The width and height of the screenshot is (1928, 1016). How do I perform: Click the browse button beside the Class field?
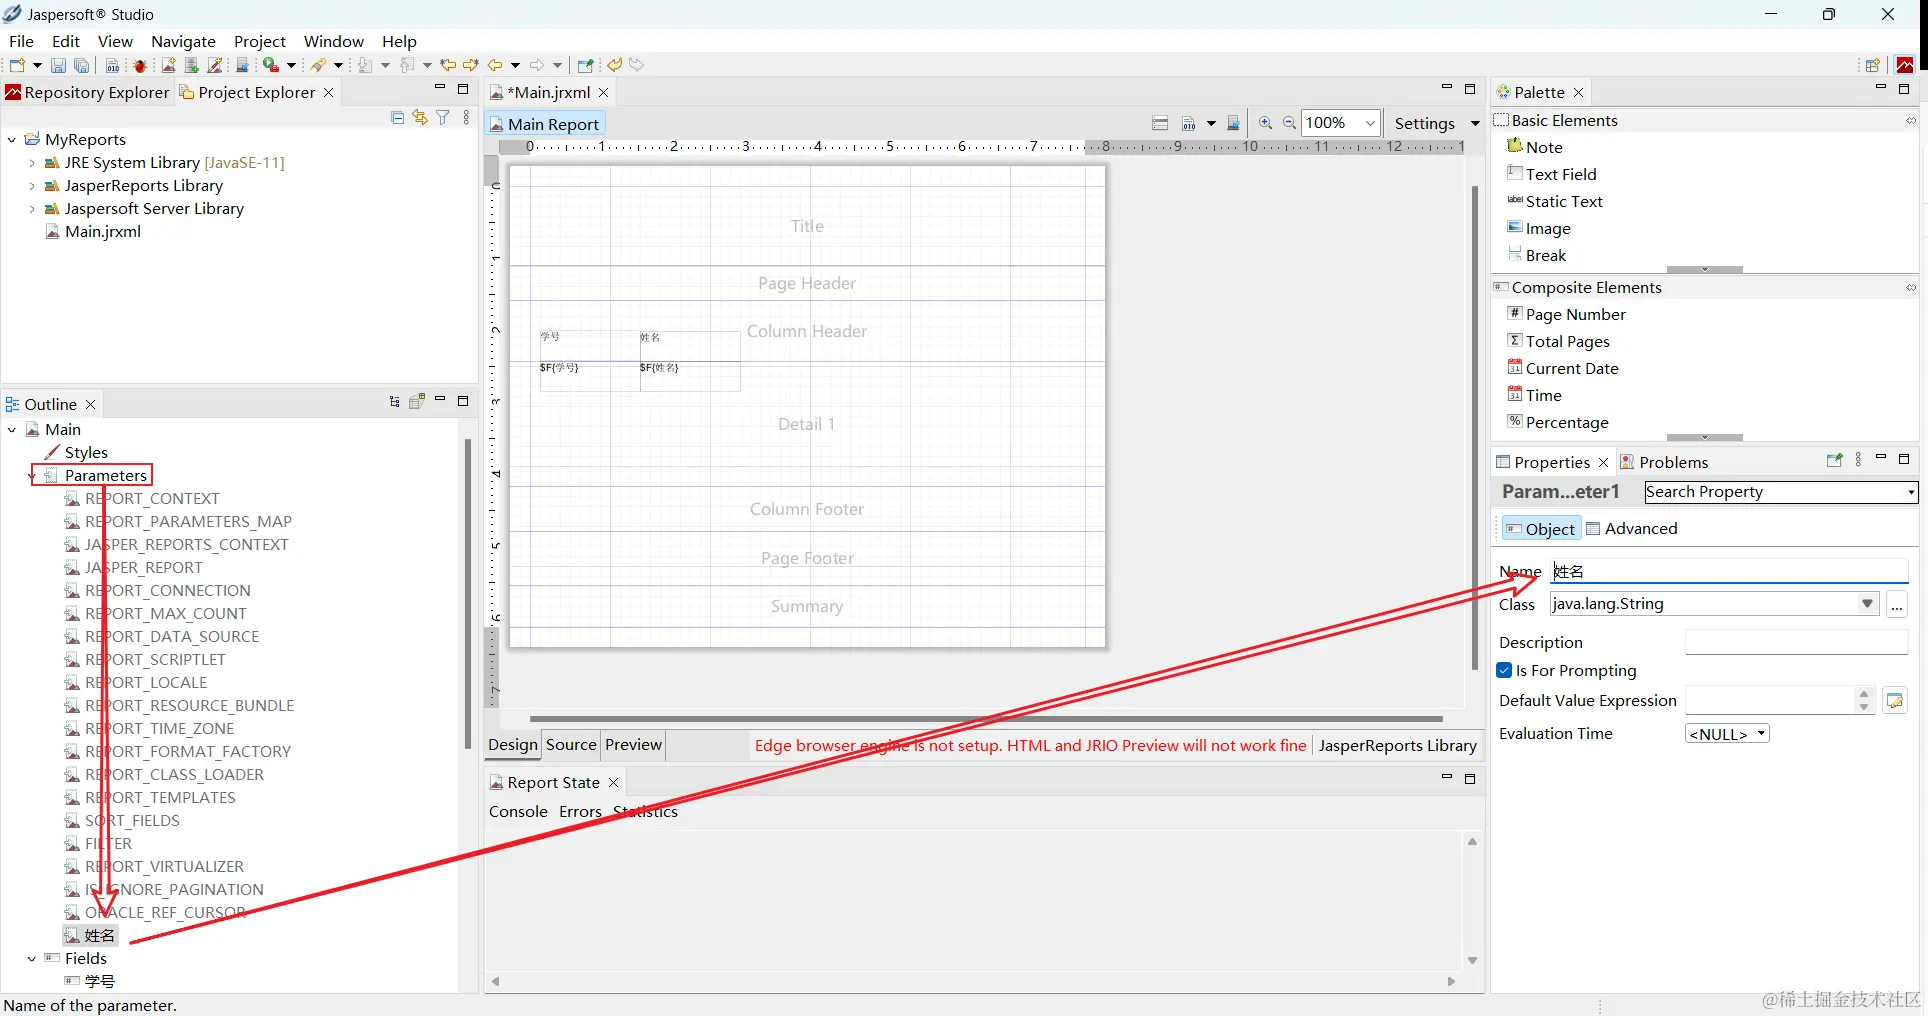(x=1897, y=604)
